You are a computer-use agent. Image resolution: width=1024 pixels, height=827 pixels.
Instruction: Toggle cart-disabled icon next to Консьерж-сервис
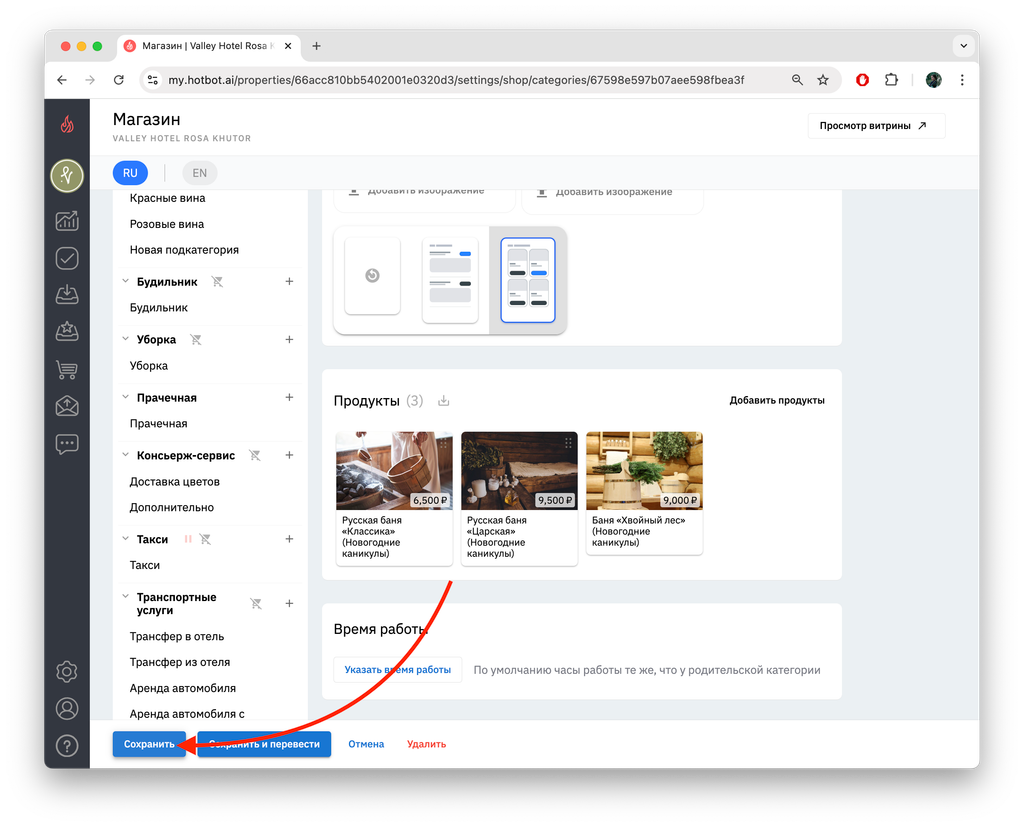[x=255, y=455]
